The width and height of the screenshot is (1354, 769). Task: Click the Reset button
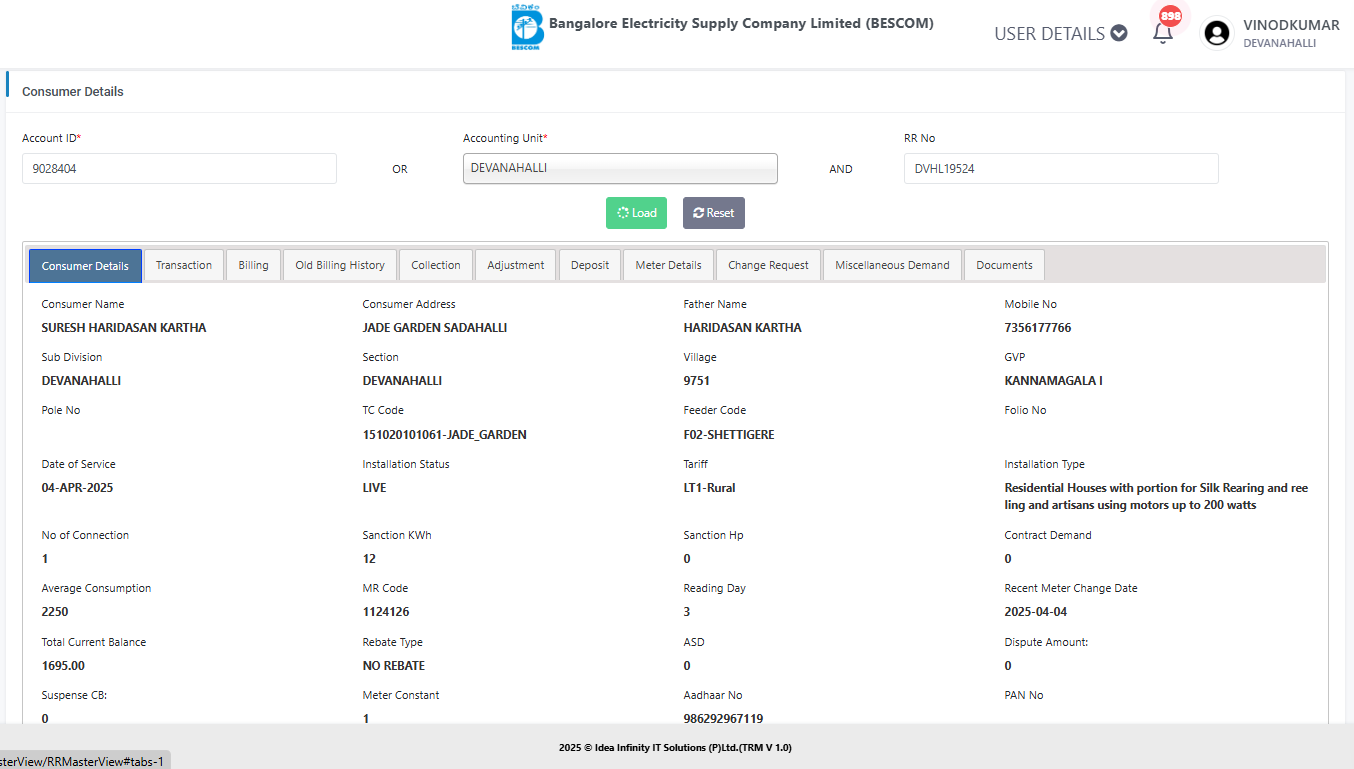click(714, 213)
